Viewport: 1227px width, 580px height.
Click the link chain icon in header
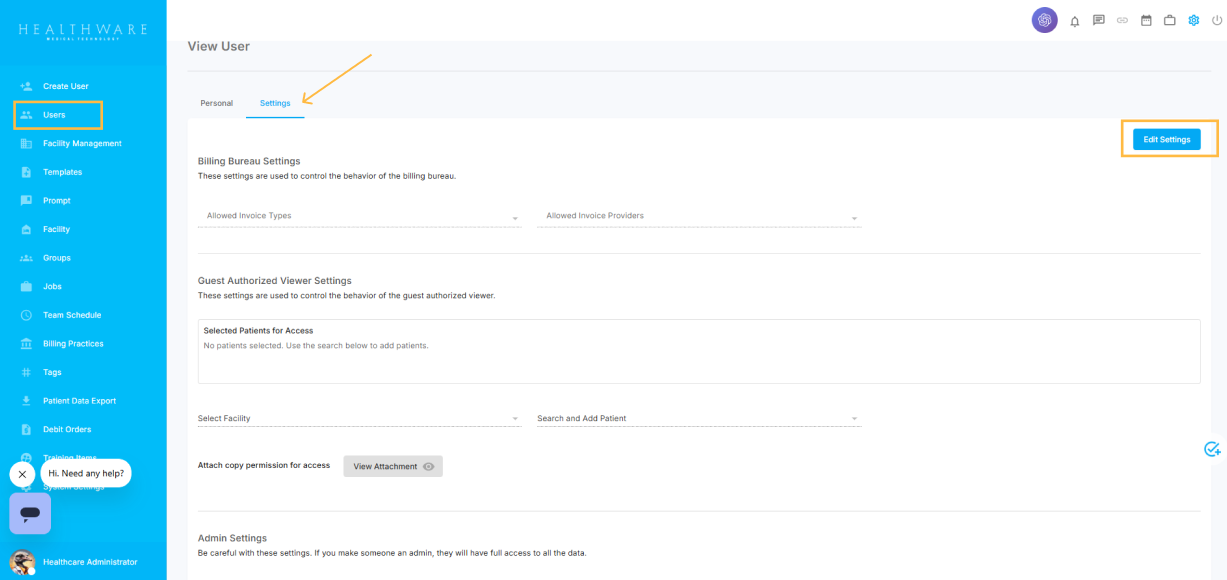1122,20
